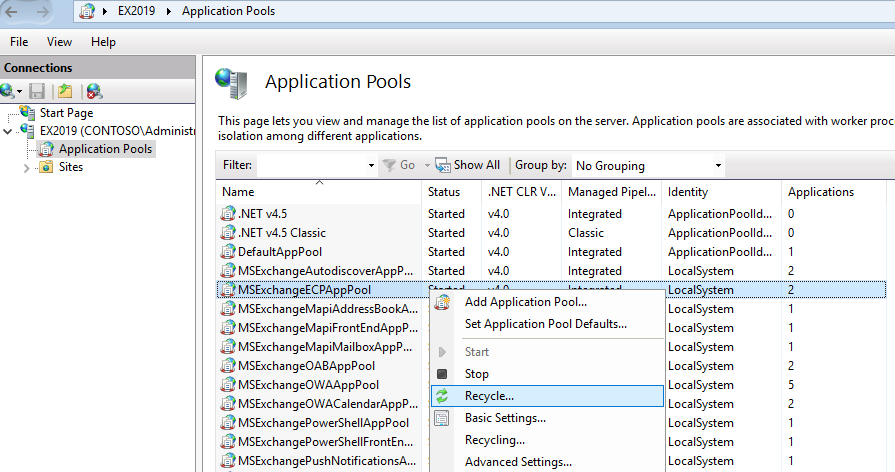Click the Delete Connection icon in the Connections toolbar

pyautogui.click(x=94, y=91)
